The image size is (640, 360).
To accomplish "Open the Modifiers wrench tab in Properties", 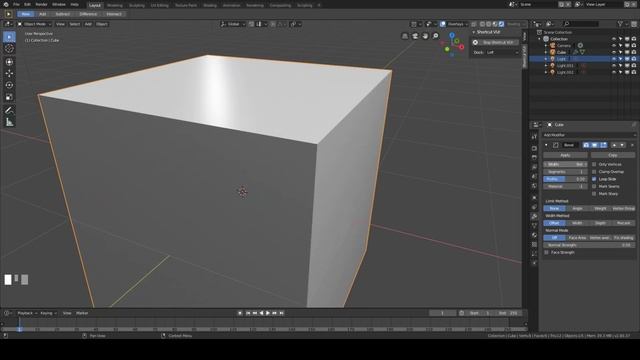I will (x=534, y=216).
